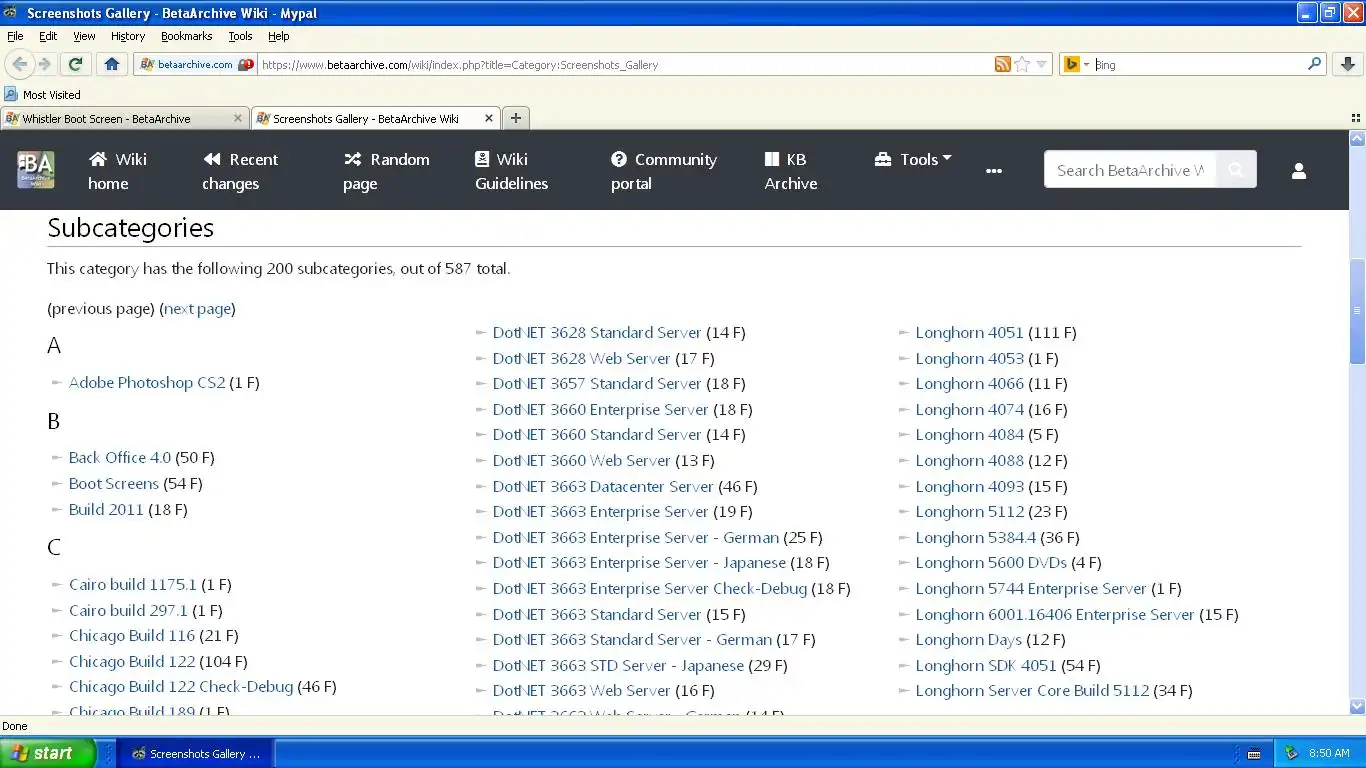The width and height of the screenshot is (1366, 768).
Task: Bookmark page with the star icon
Action: click(x=1022, y=64)
